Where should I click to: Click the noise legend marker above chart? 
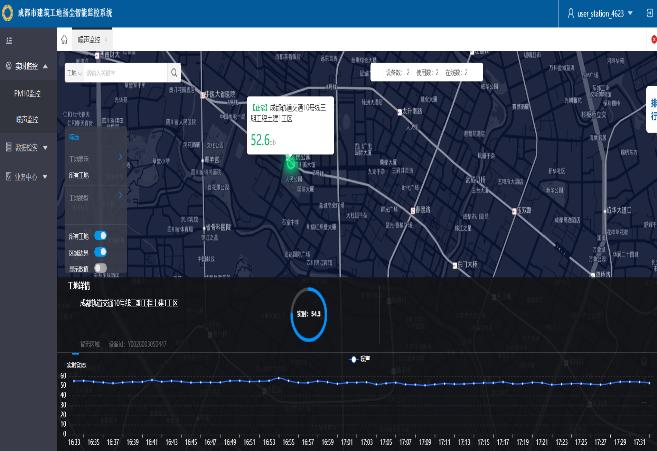pos(354,359)
